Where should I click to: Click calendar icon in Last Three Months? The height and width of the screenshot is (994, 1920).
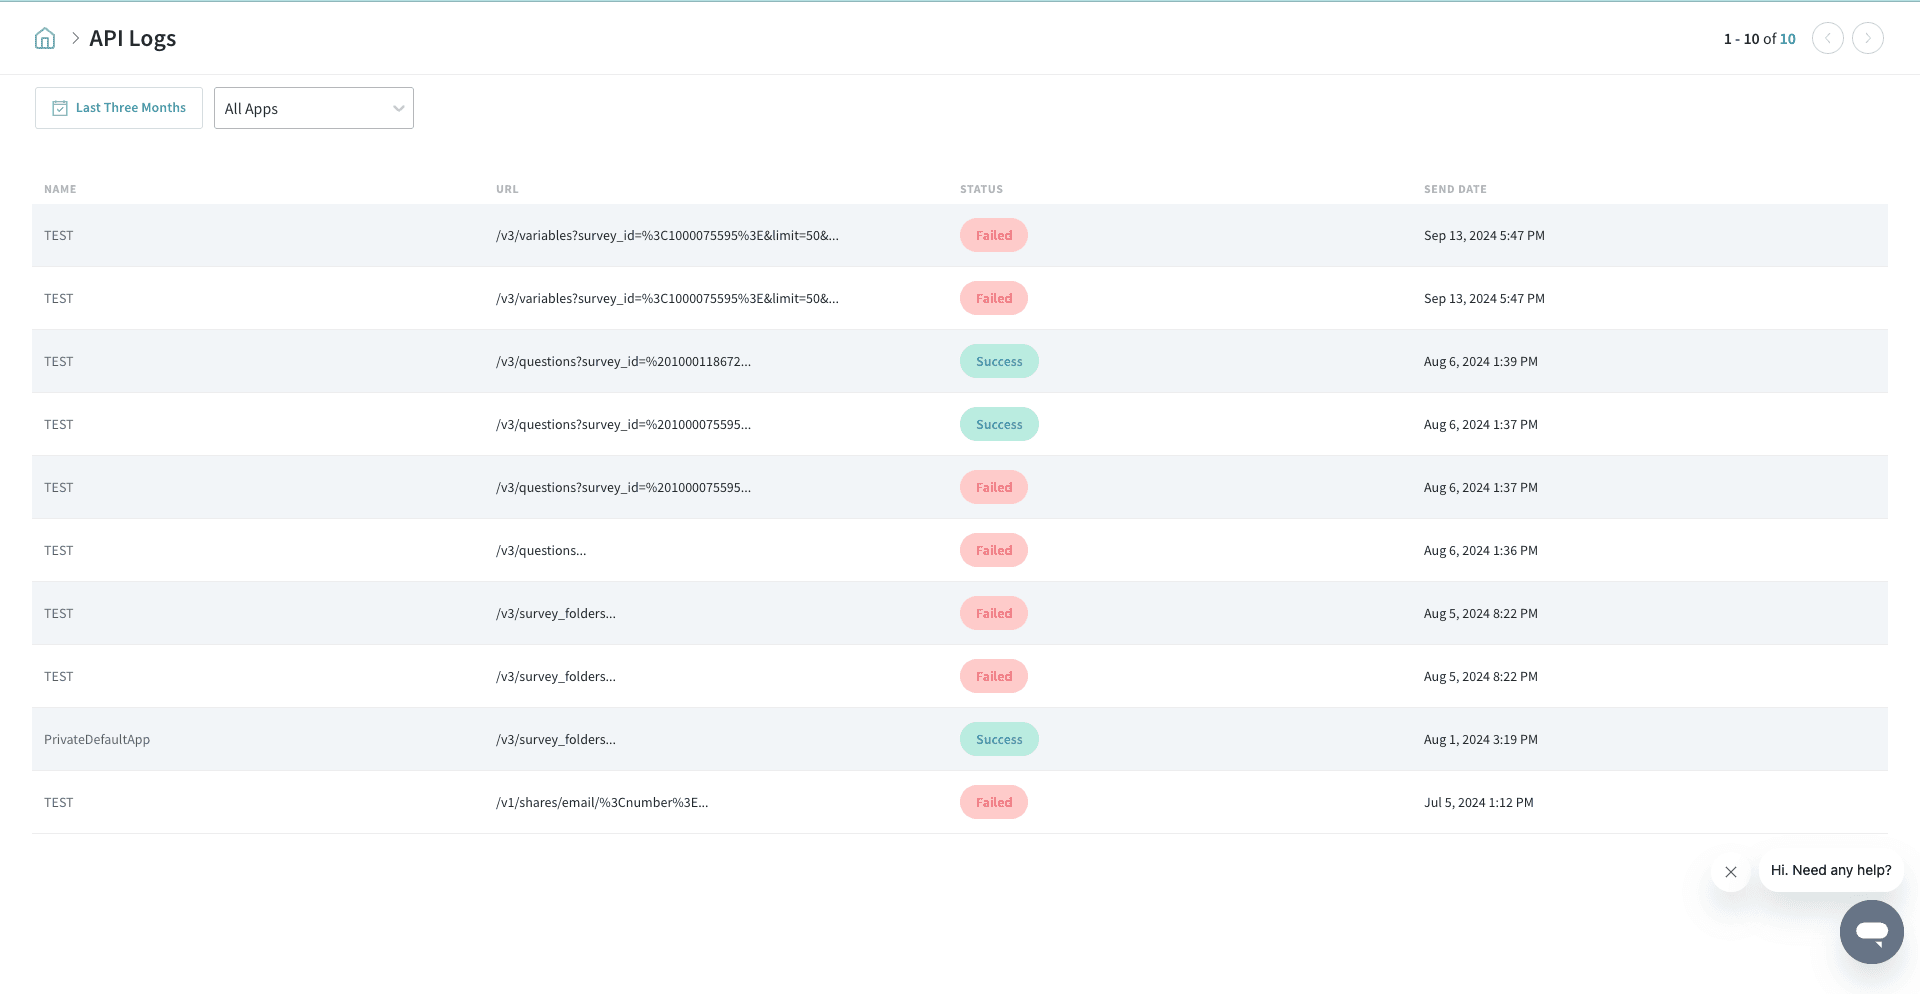[60, 108]
